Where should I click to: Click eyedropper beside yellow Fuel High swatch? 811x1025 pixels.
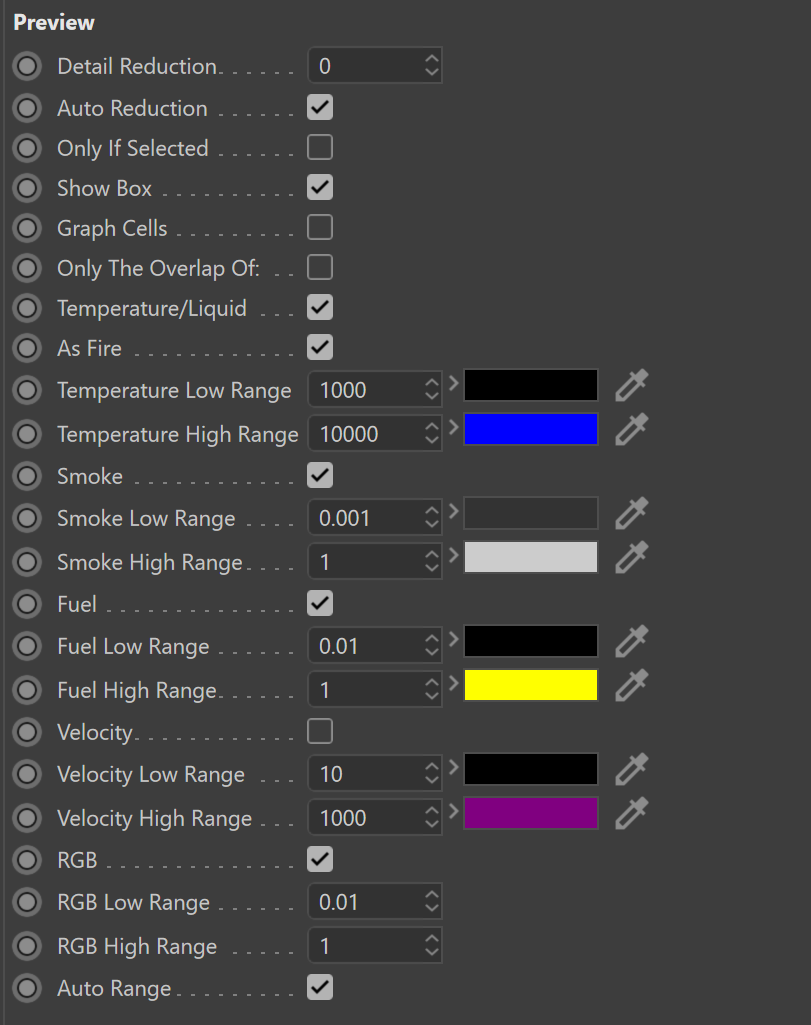click(x=631, y=685)
